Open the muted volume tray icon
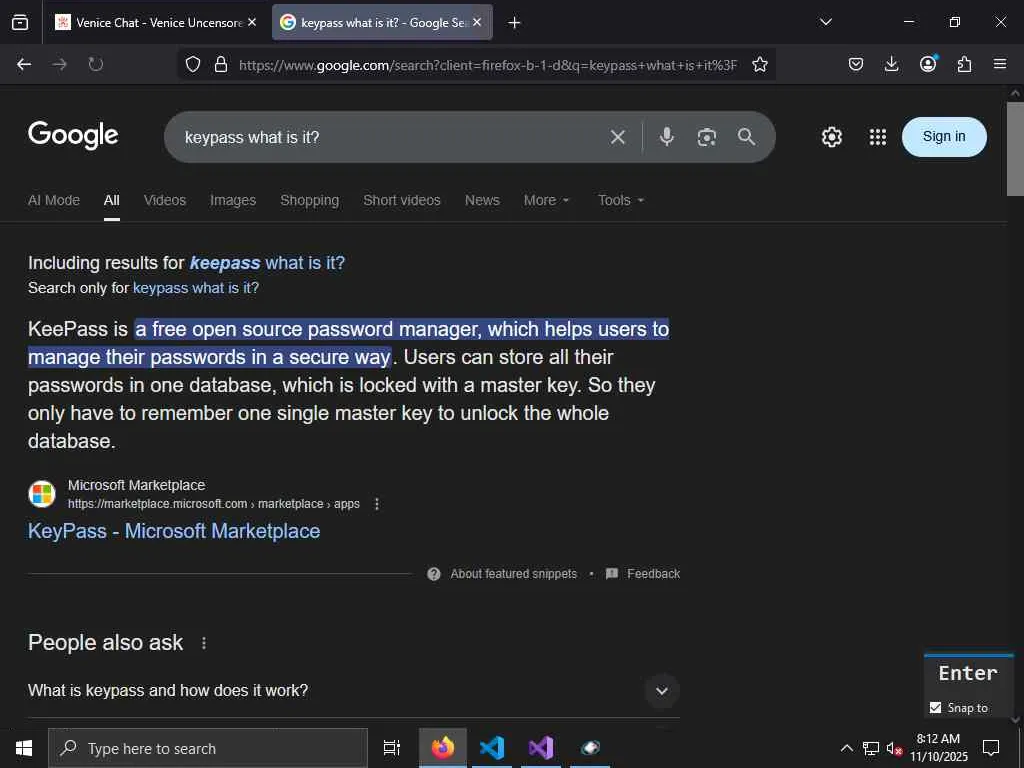1024x768 pixels. click(893, 748)
